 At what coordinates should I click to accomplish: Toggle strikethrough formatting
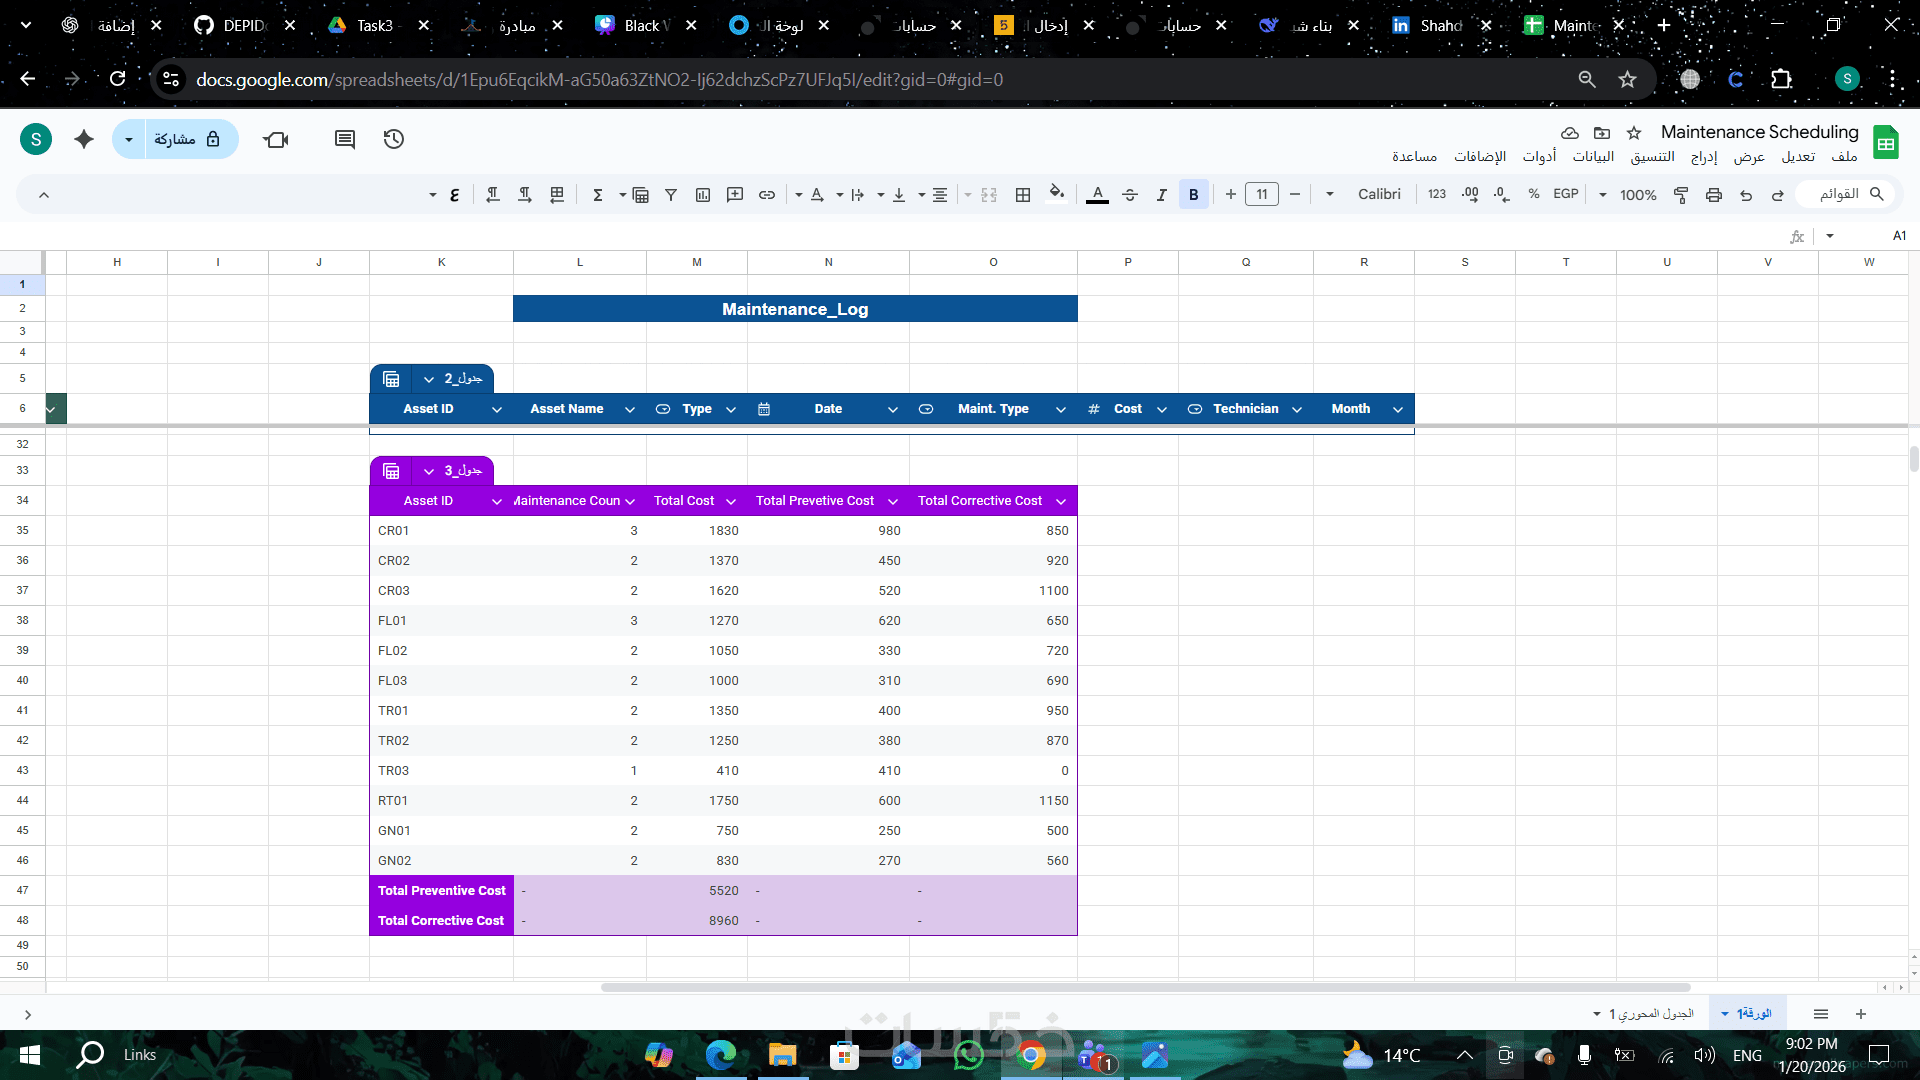point(1130,195)
